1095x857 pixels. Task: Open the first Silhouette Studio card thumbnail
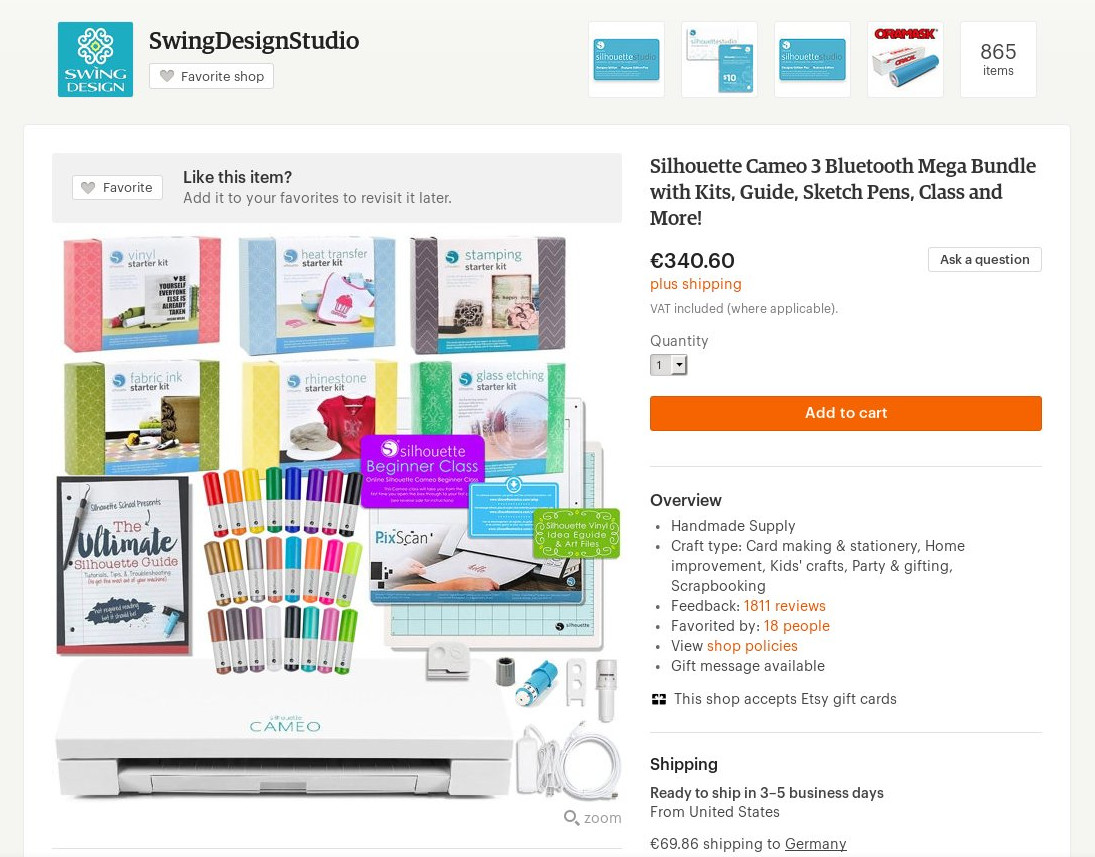pyautogui.click(x=626, y=59)
